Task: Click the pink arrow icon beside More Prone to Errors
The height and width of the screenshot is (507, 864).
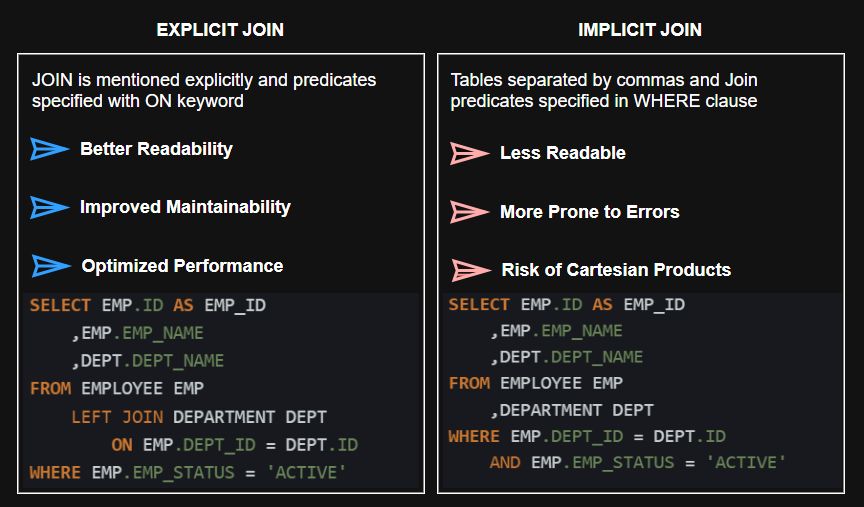Action: click(x=468, y=212)
